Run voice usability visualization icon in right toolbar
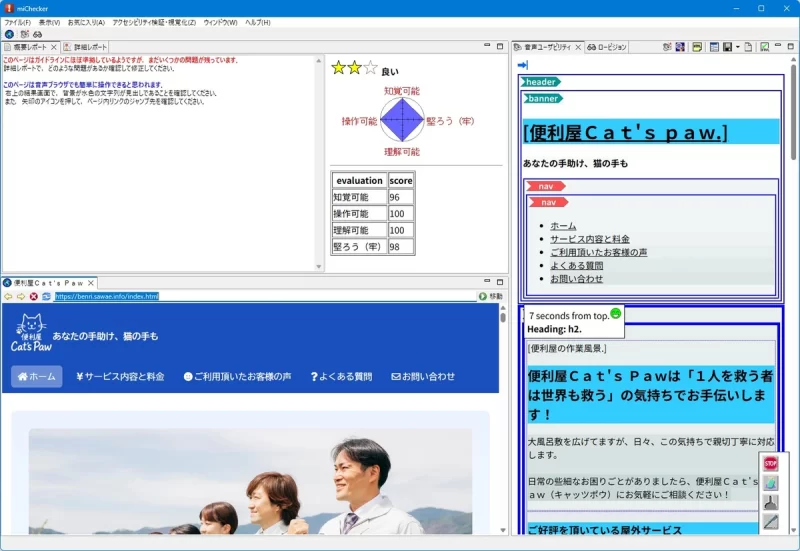 coord(667,47)
